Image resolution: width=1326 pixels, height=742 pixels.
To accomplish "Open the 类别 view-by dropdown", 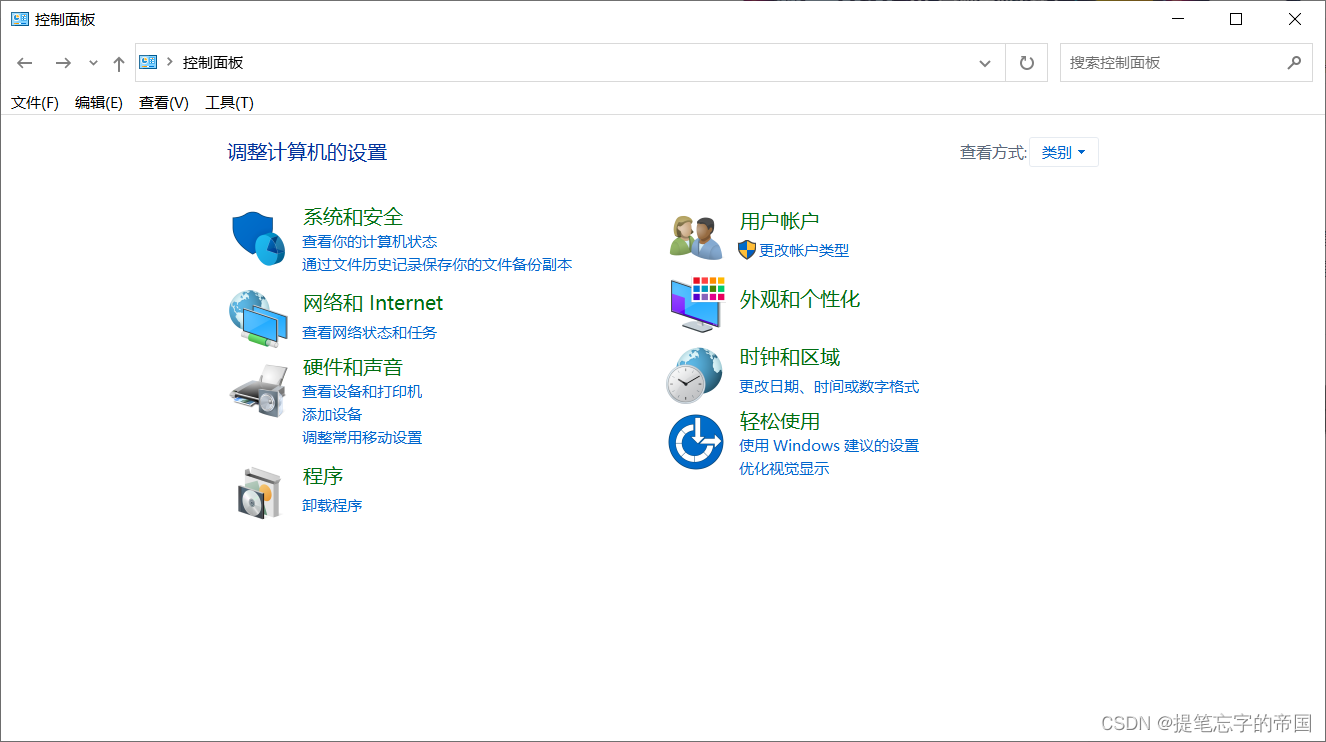I will pos(1064,152).
